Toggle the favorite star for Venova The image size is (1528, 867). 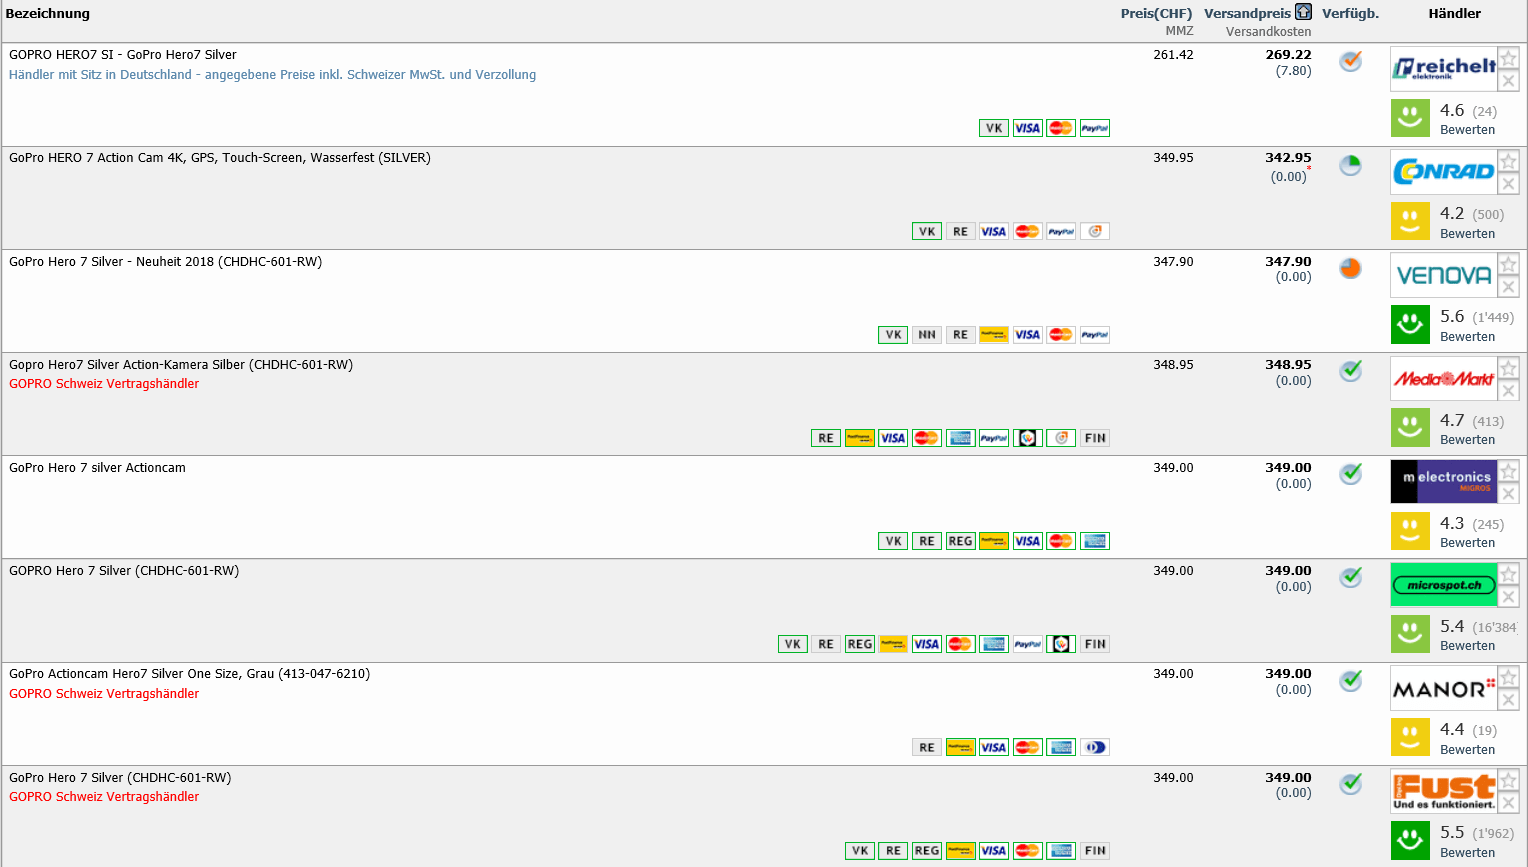click(x=1508, y=264)
